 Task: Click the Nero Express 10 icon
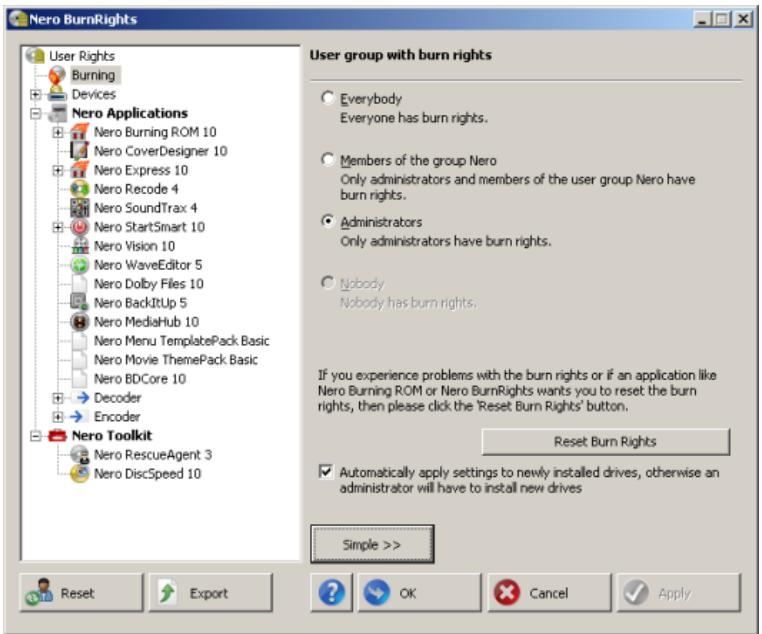click(x=79, y=170)
